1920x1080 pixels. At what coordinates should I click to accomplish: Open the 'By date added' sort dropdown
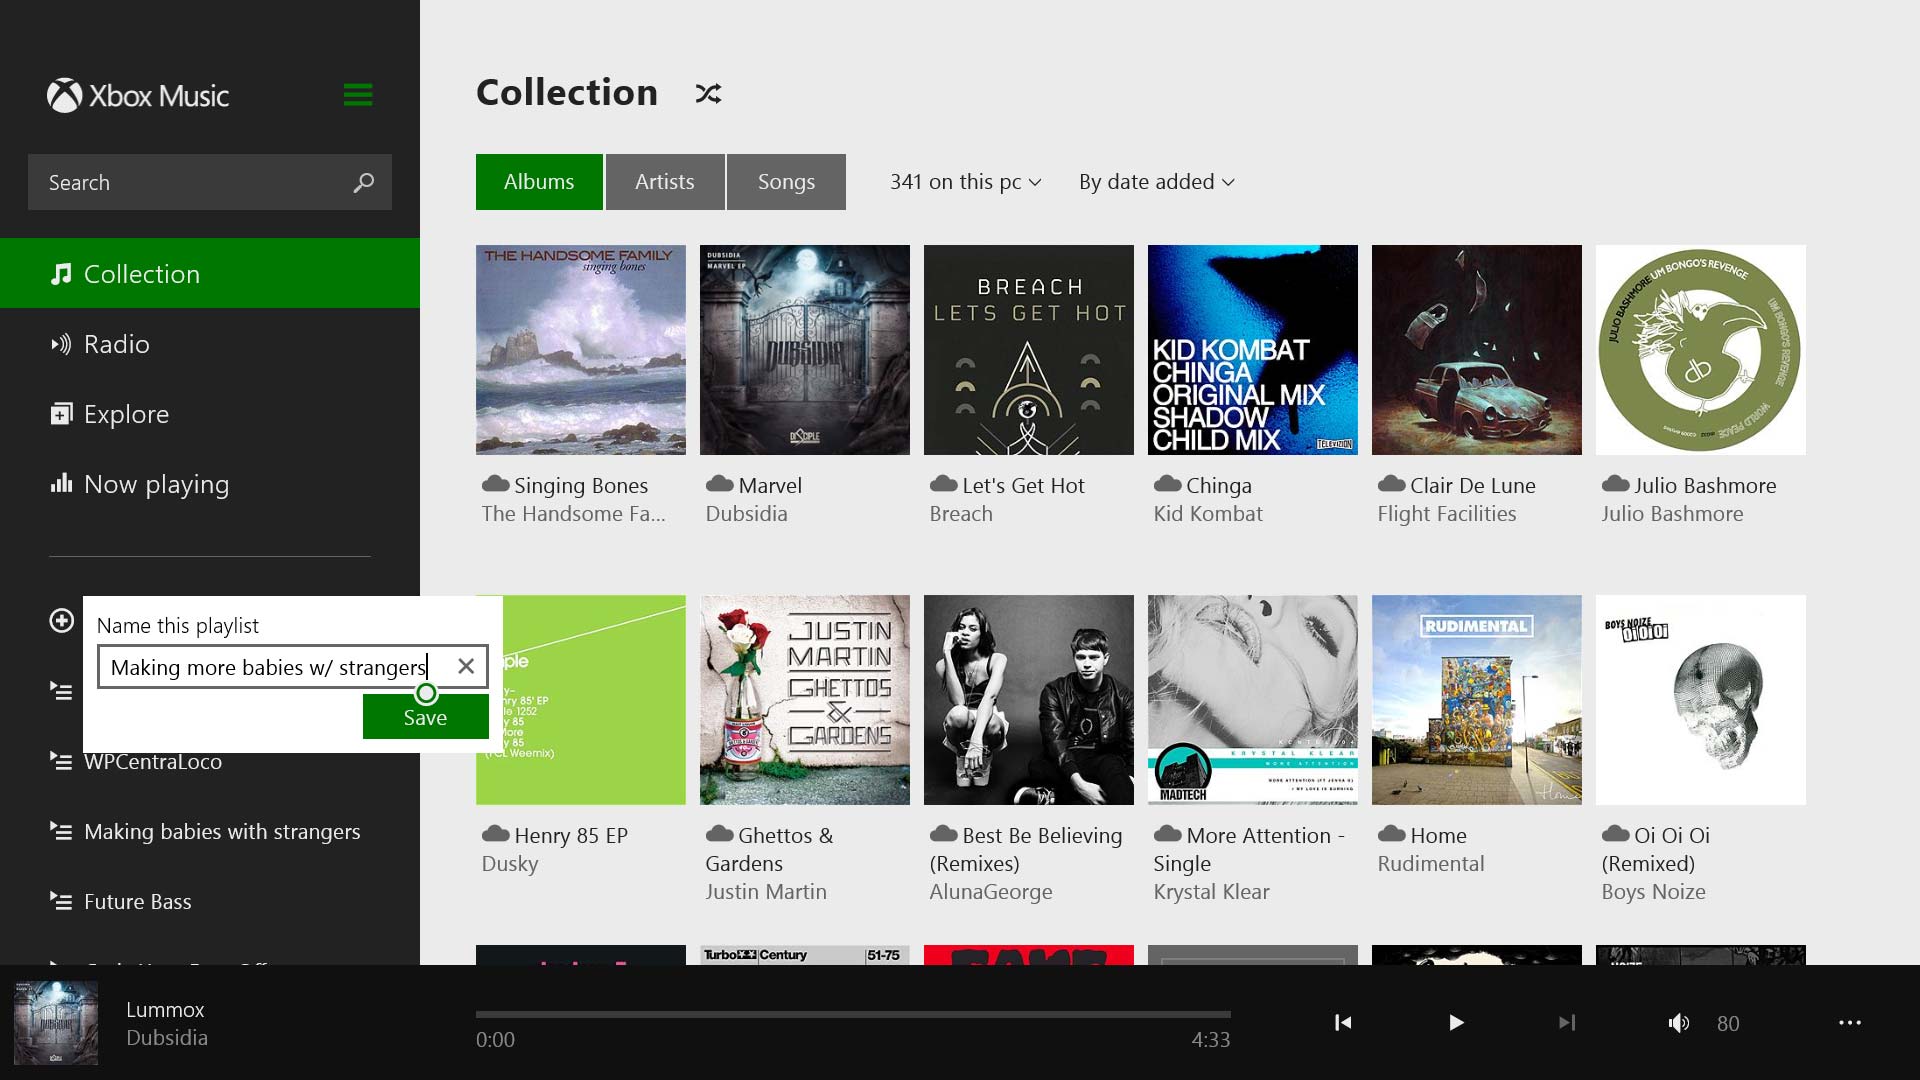click(1156, 182)
